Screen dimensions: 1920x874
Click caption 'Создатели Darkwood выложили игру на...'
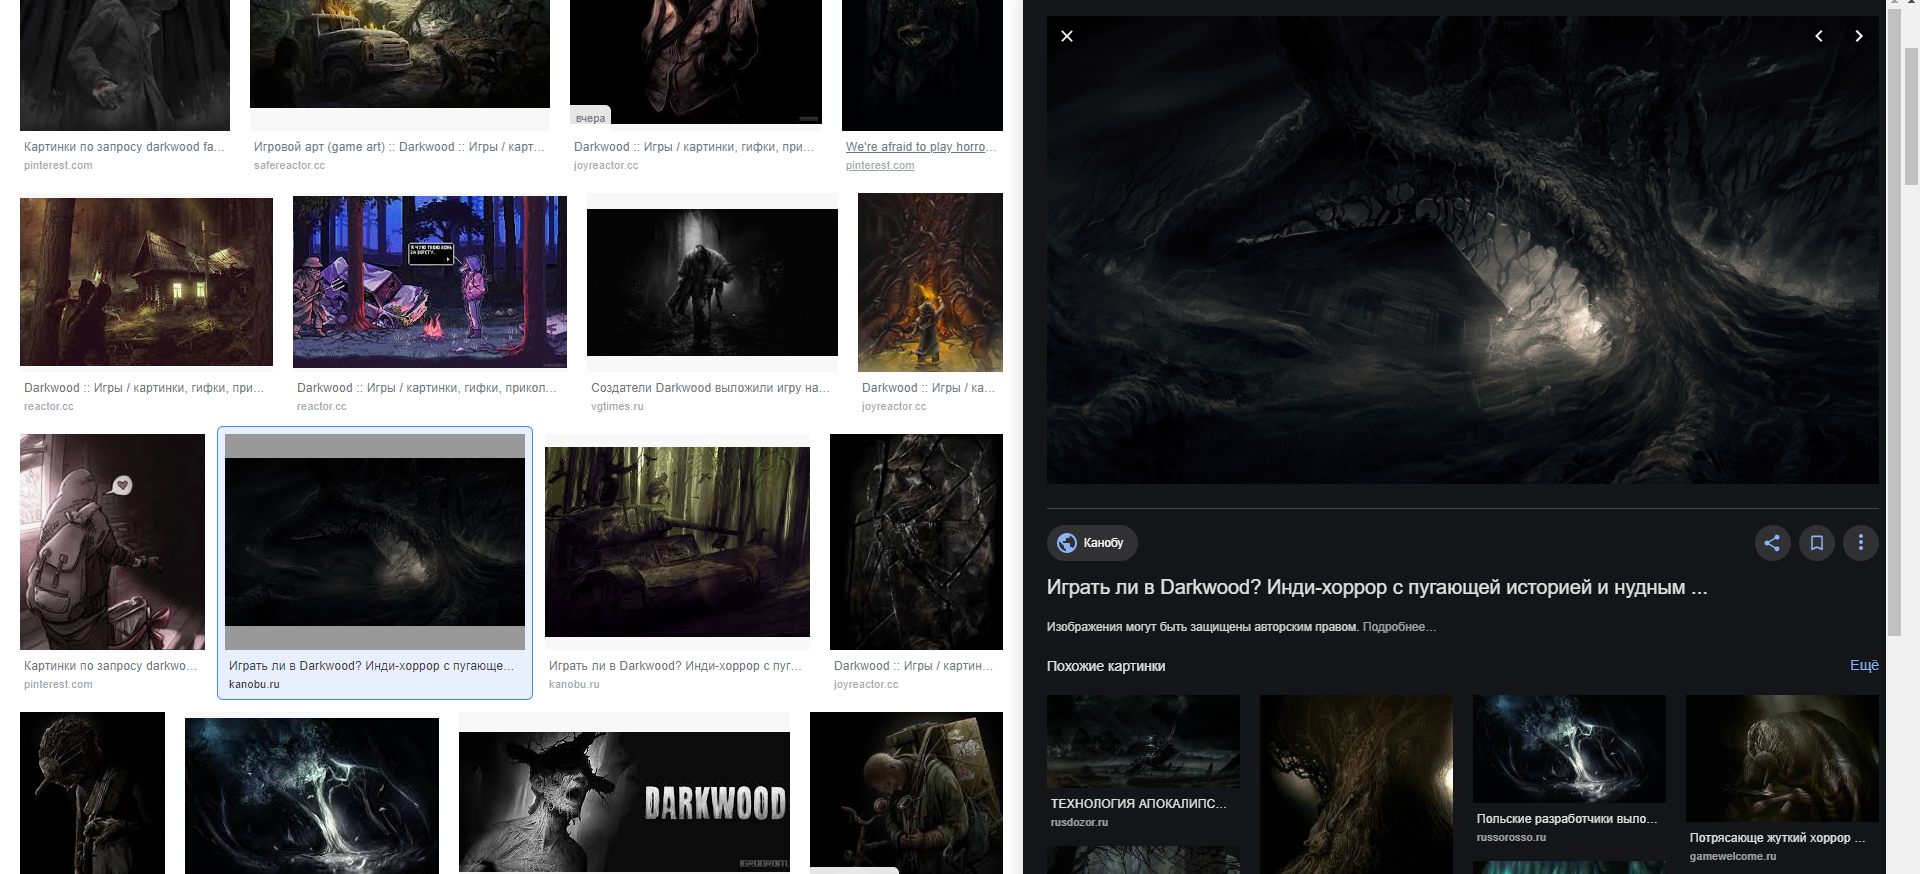(x=710, y=388)
